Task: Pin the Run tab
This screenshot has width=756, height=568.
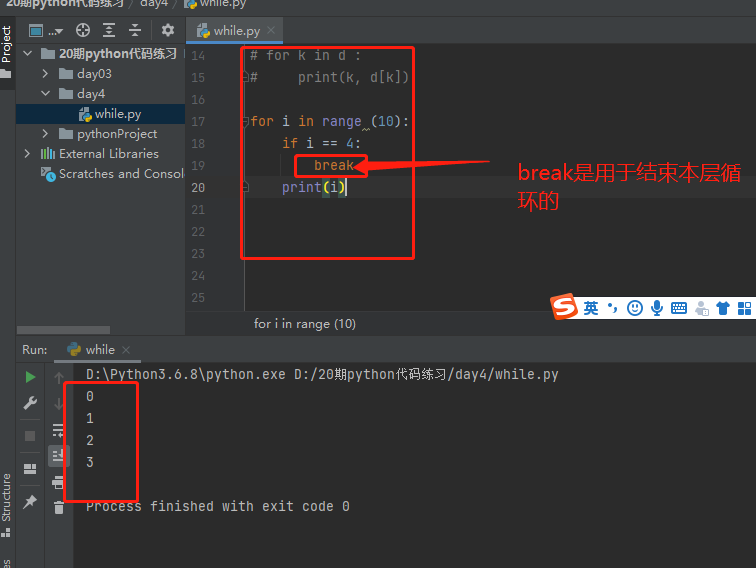Action: (x=30, y=501)
